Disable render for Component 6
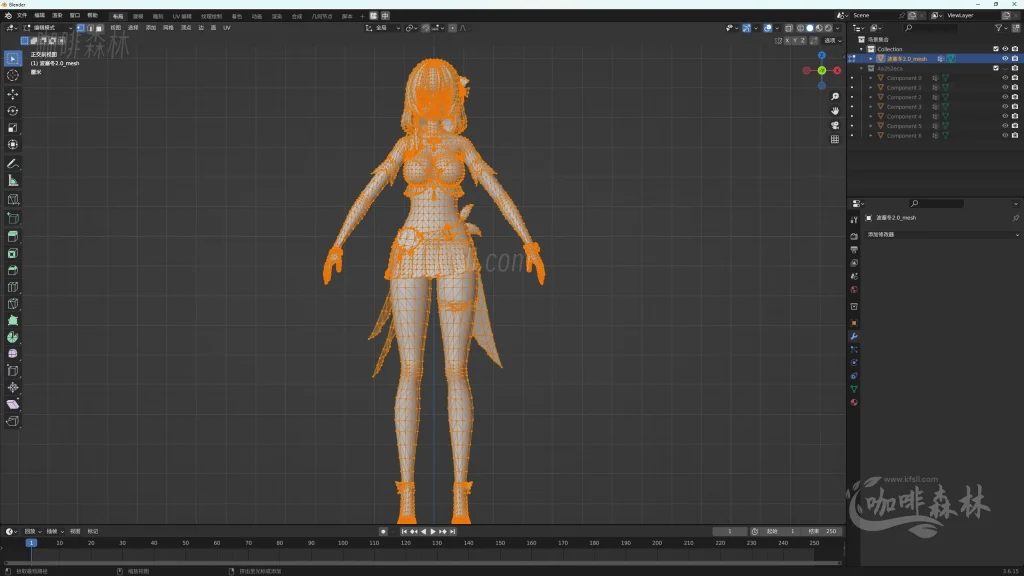 pos(1015,135)
